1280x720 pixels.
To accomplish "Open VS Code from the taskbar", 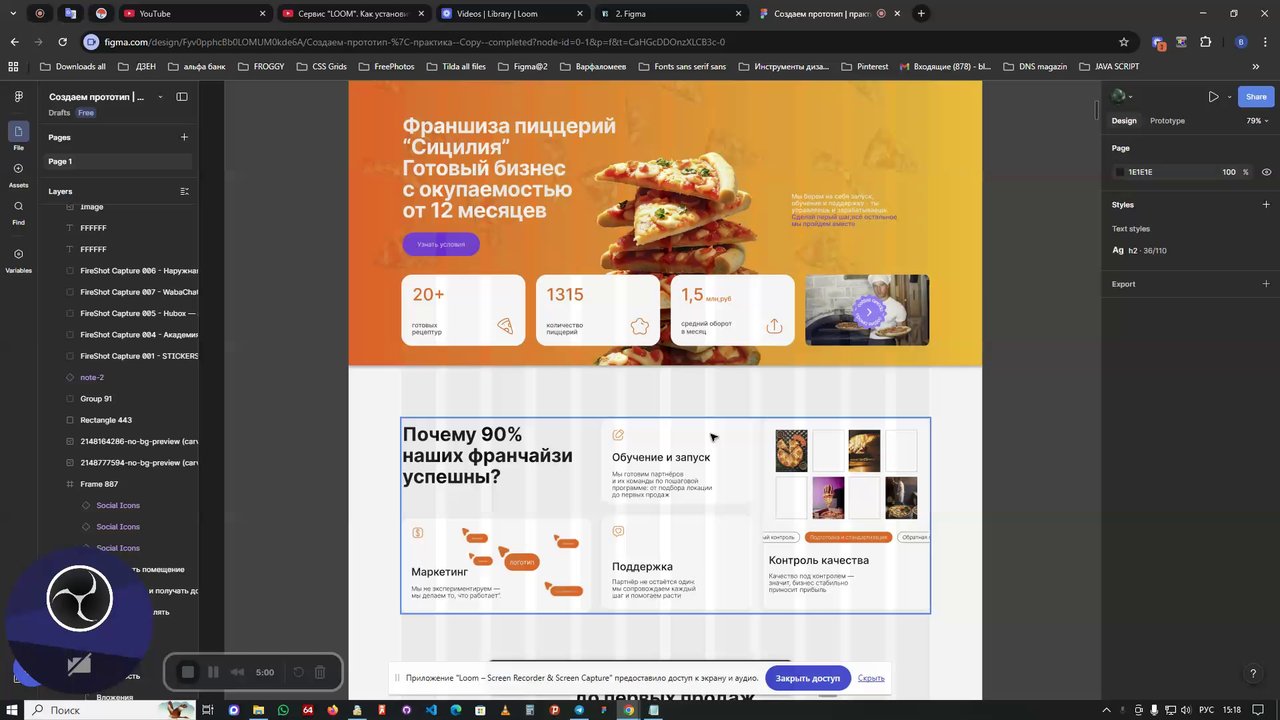I will coord(431,710).
